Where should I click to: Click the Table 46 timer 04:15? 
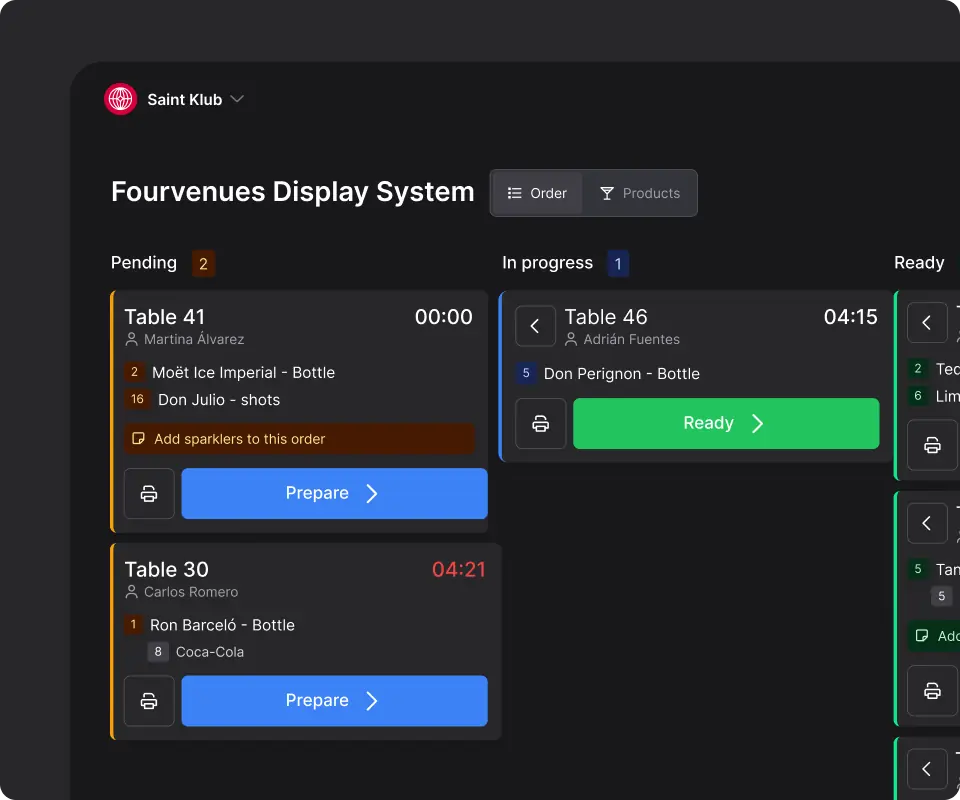pyautogui.click(x=850, y=316)
